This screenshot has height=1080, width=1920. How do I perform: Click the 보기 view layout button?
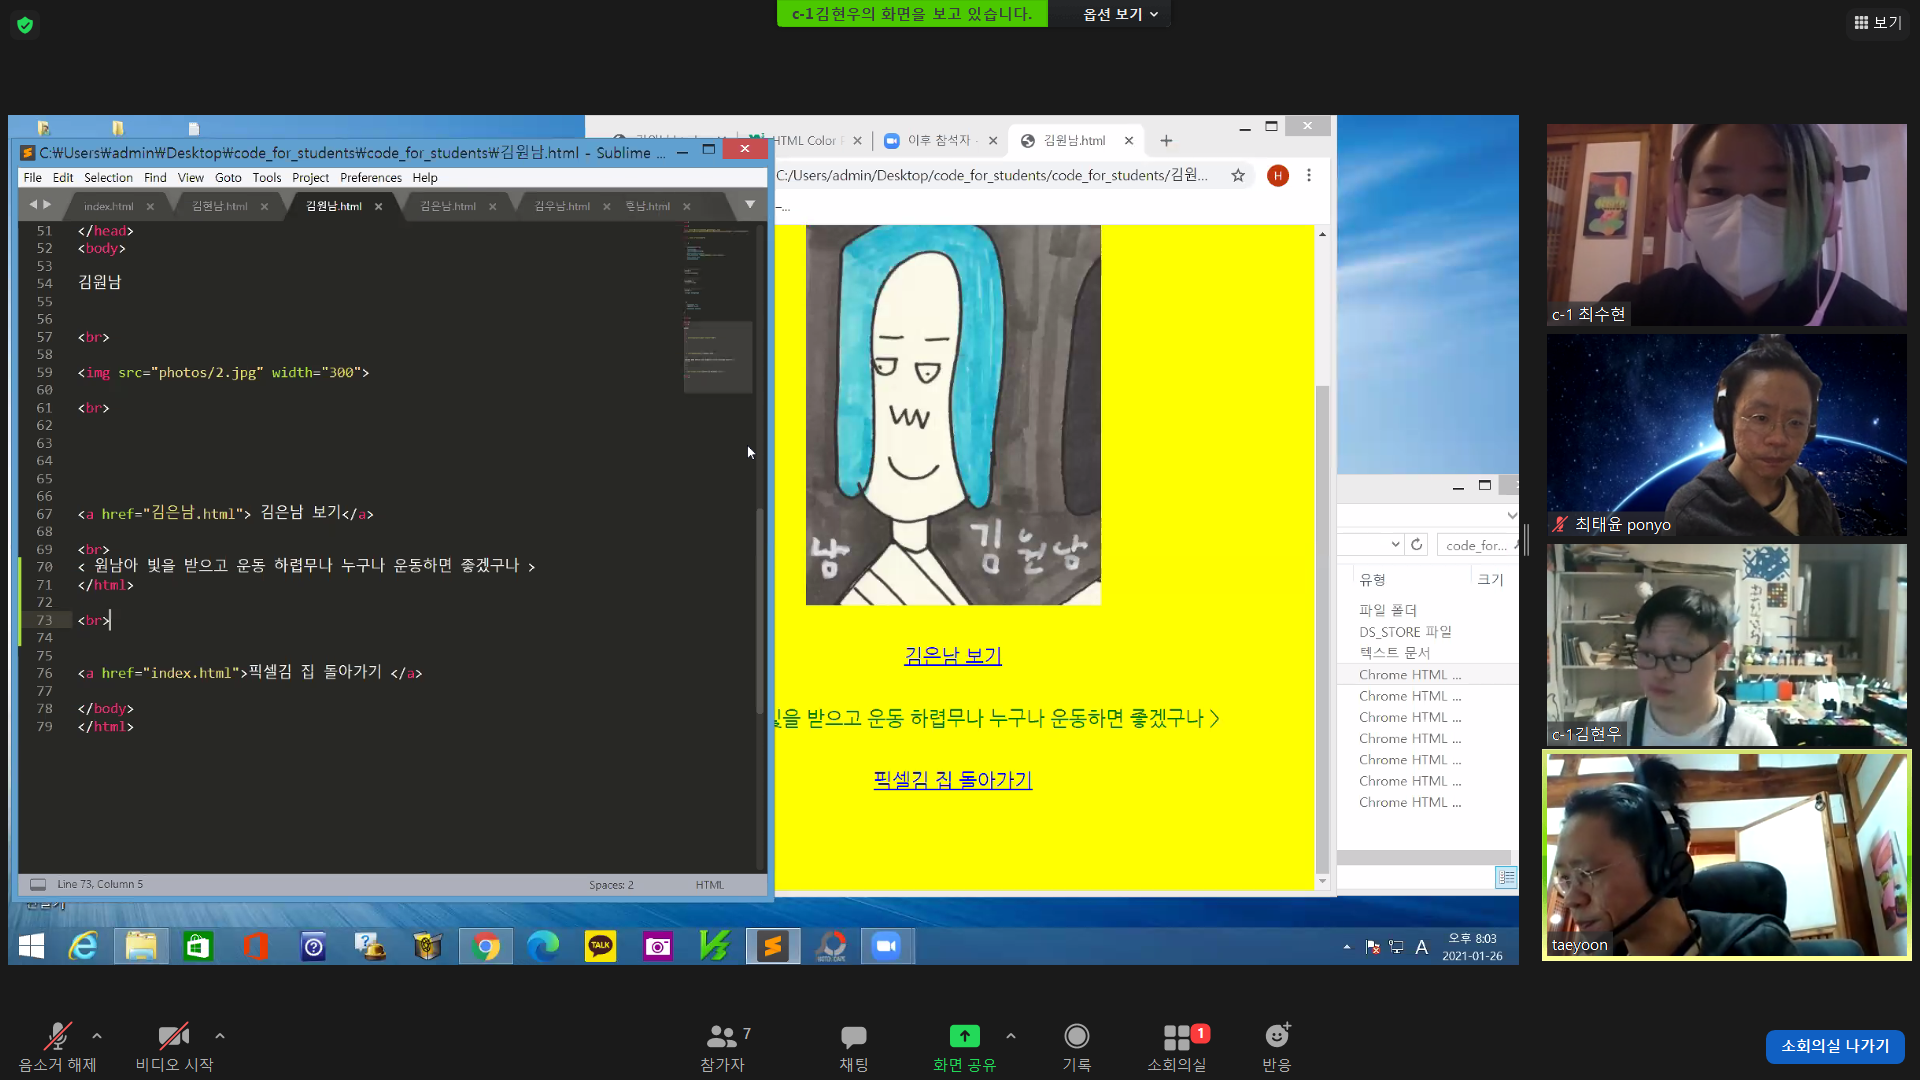pos(1877,22)
